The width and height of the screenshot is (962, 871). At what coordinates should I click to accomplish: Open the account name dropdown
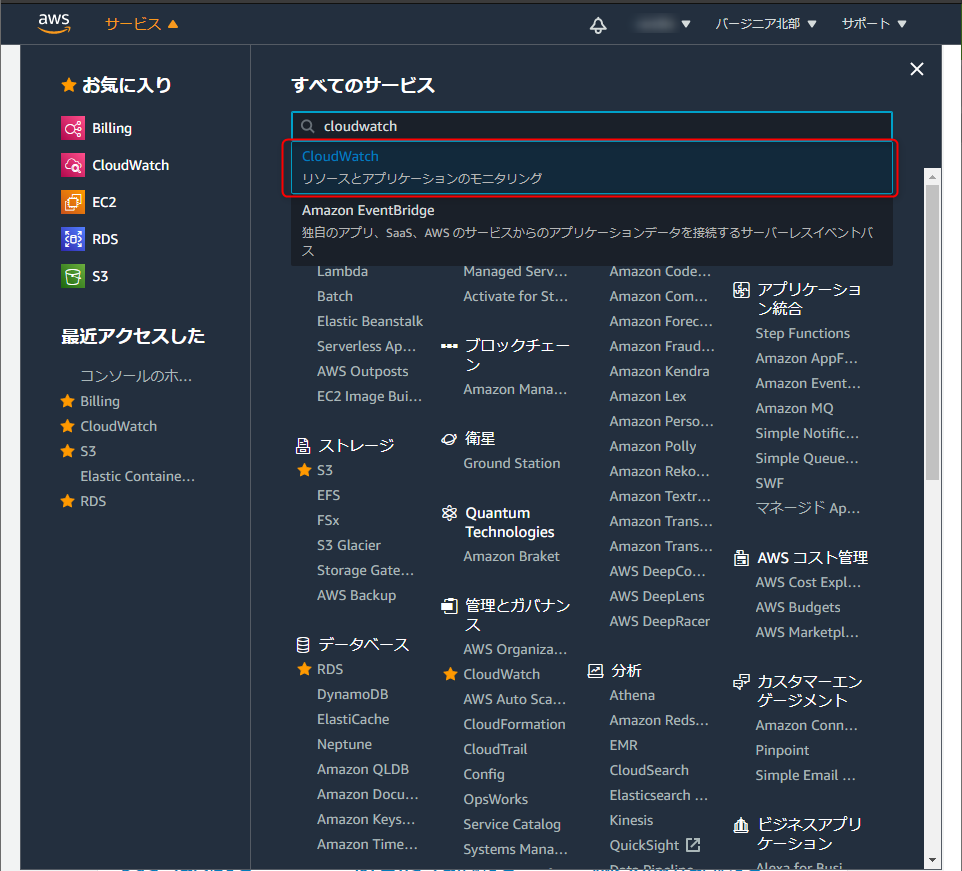(x=663, y=24)
